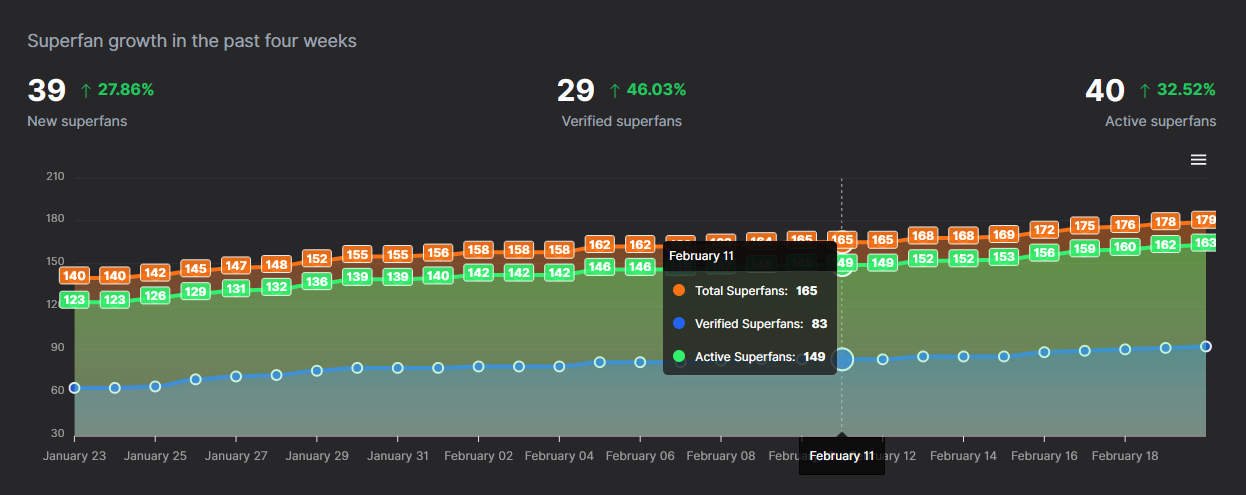Click the green 136 data label
The height and width of the screenshot is (495, 1246).
pyautogui.click(x=317, y=282)
